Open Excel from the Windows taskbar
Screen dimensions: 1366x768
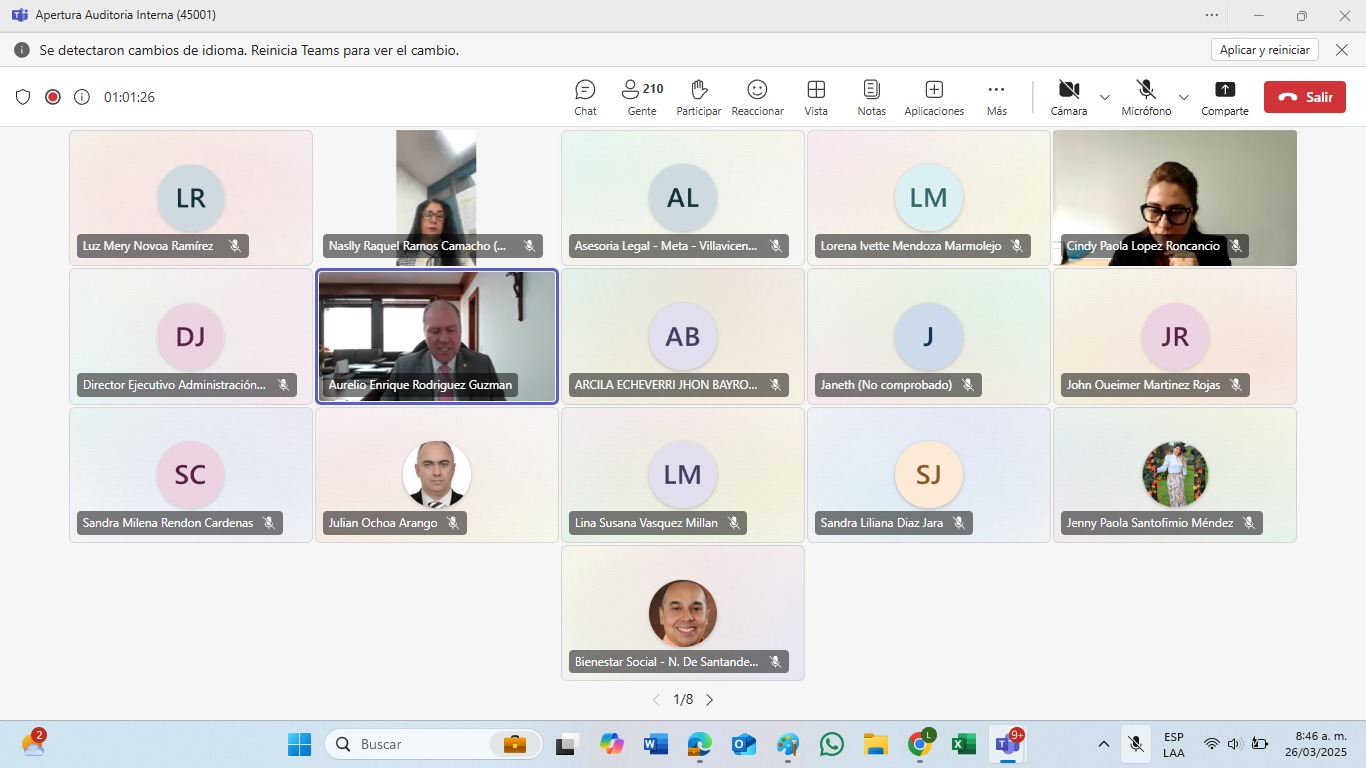tap(963, 744)
